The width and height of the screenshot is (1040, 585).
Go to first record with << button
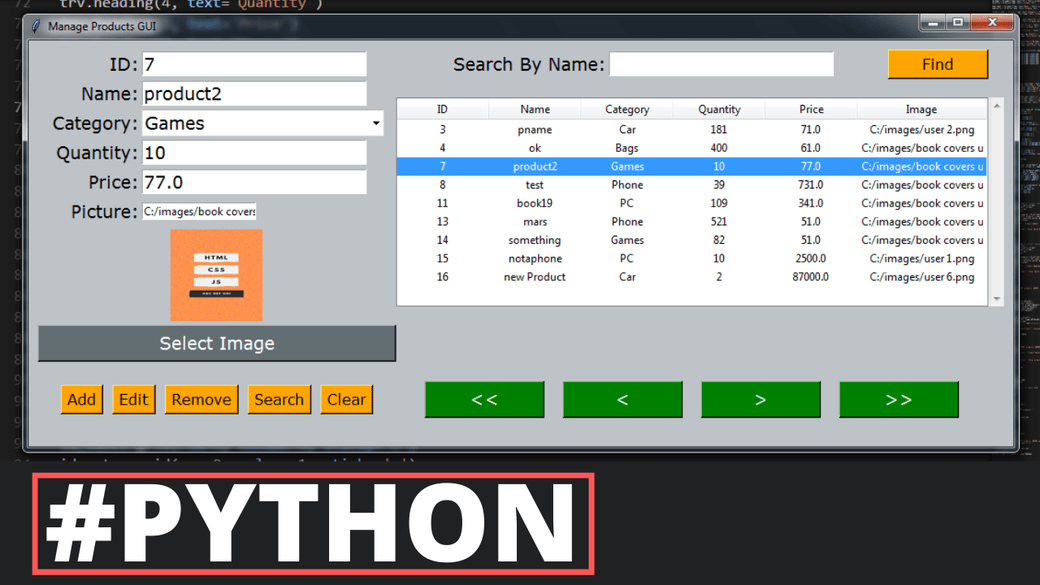tap(484, 399)
